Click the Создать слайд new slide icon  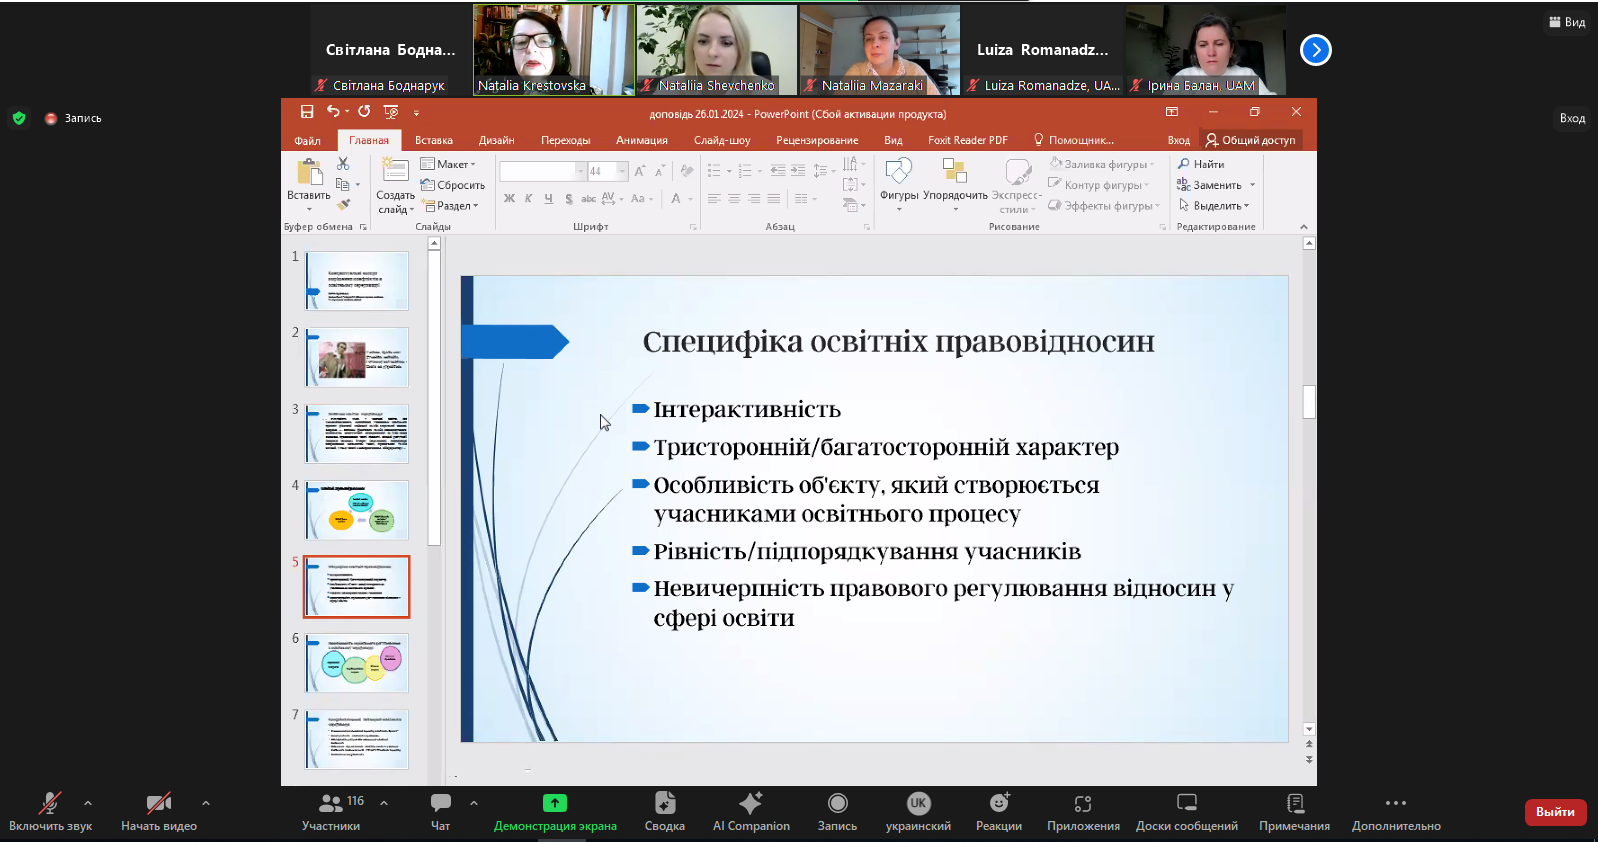point(395,171)
